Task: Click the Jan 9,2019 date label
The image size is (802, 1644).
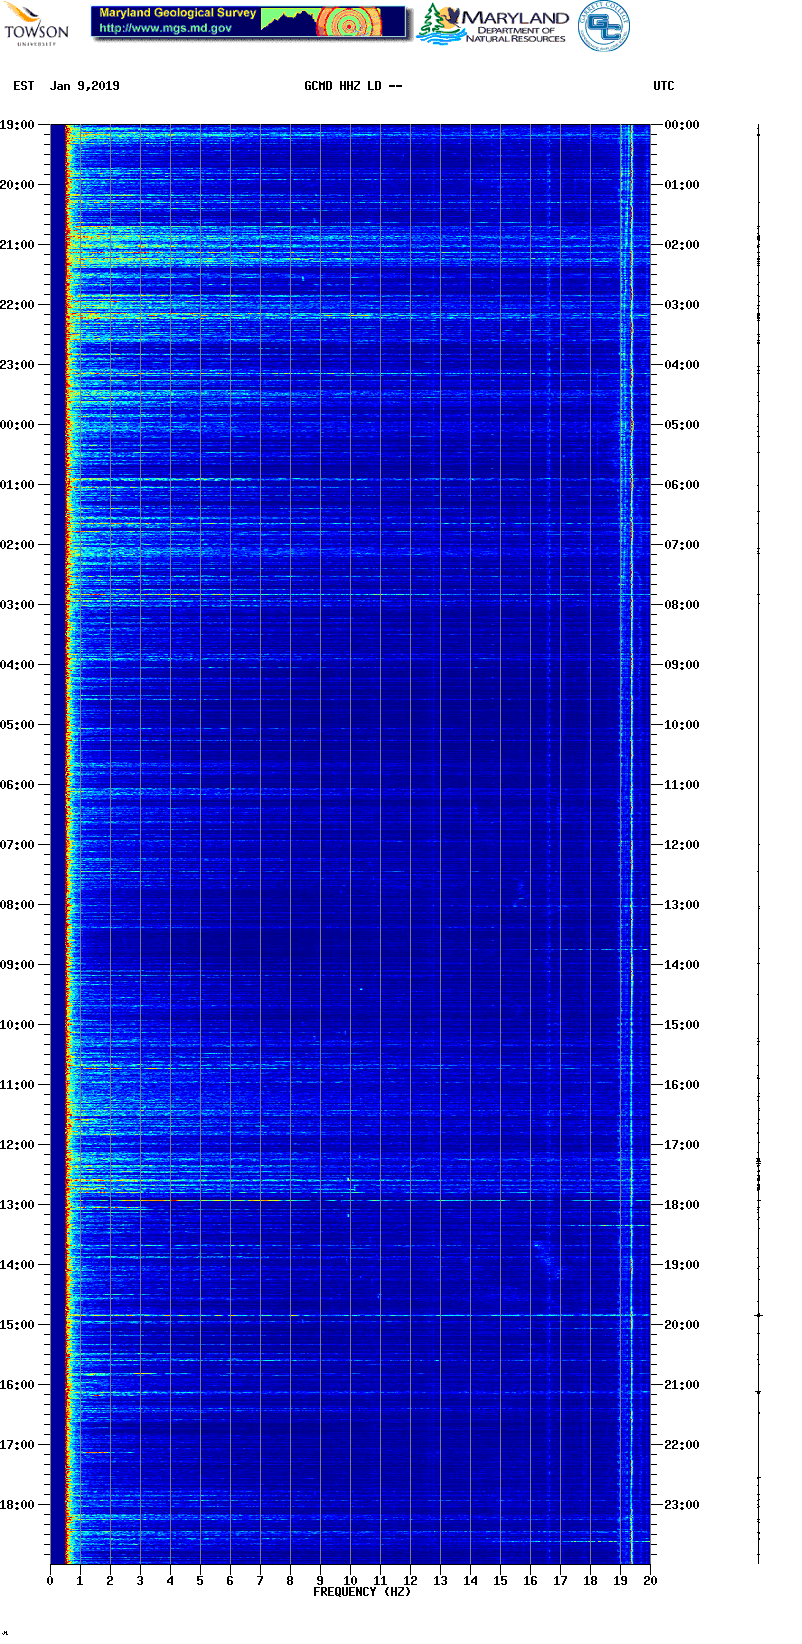Action: point(85,86)
